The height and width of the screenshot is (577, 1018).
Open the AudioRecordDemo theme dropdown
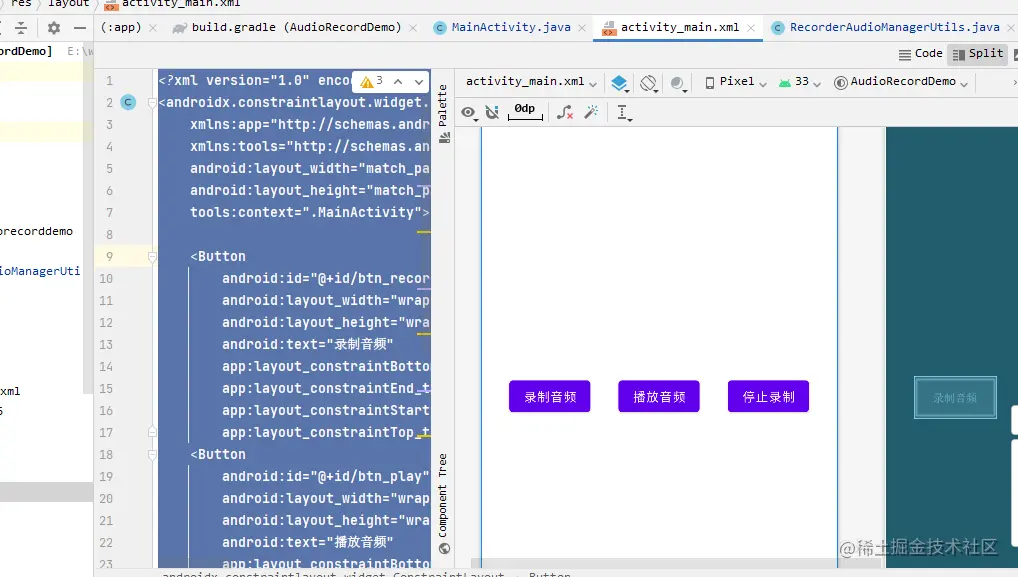901,82
